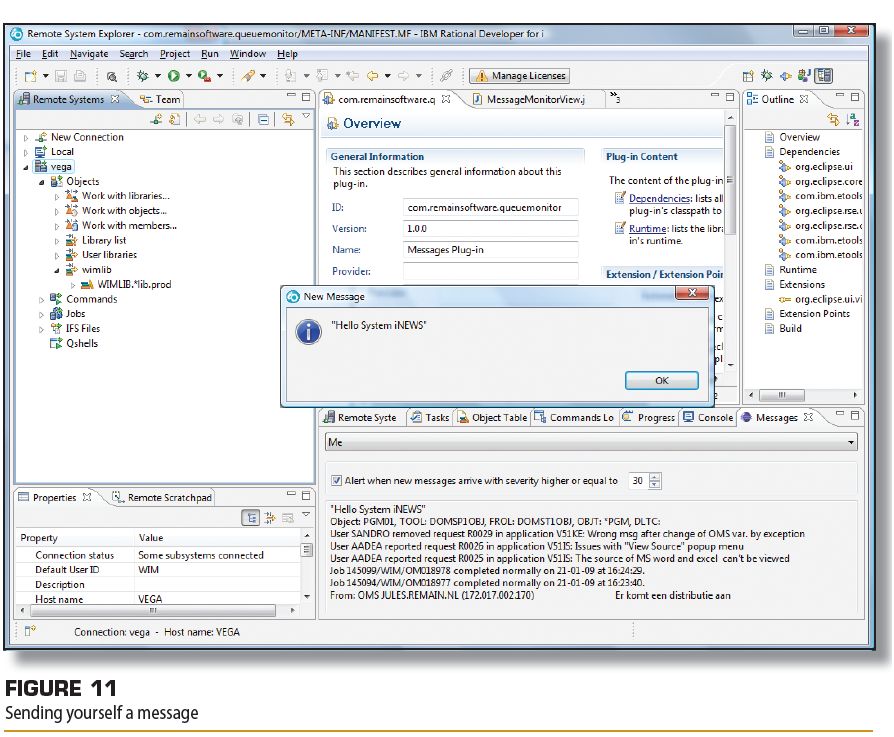Screen dimensions: 894x737
Task: Click the Print icon in the main toolbar
Action: point(80,76)
